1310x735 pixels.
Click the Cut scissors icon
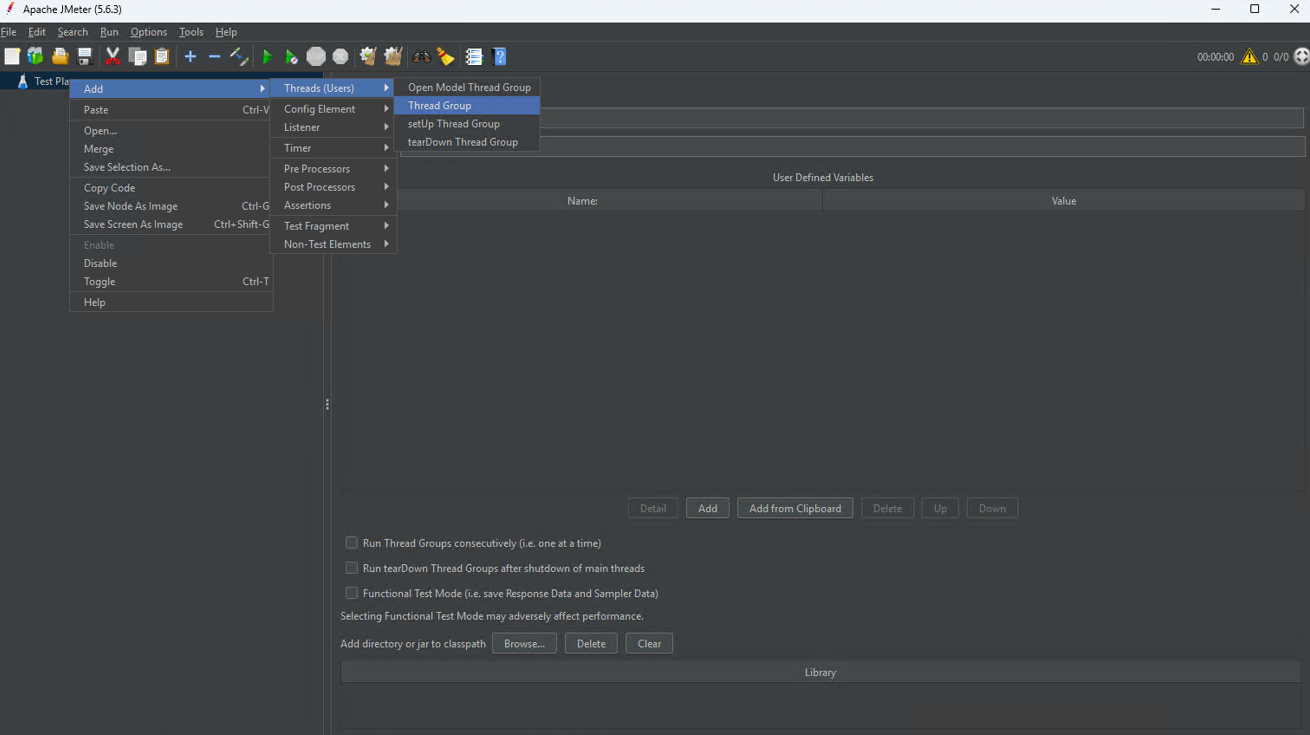point(112,57)
